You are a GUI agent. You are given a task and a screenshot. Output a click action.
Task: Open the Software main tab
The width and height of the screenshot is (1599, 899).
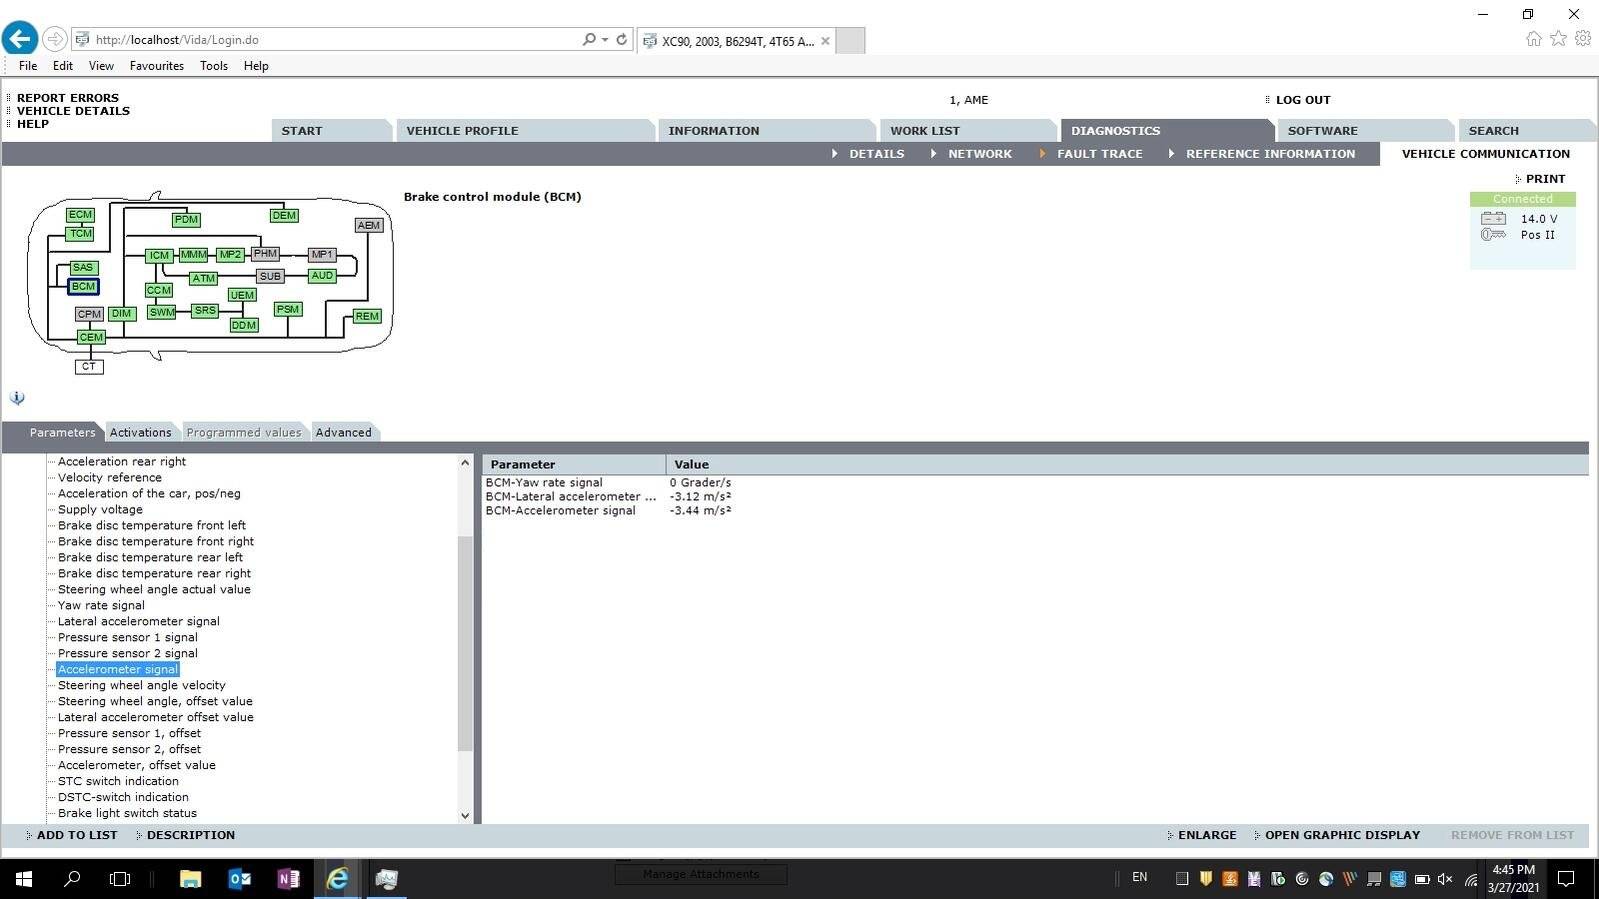[x=1322, y=131]
